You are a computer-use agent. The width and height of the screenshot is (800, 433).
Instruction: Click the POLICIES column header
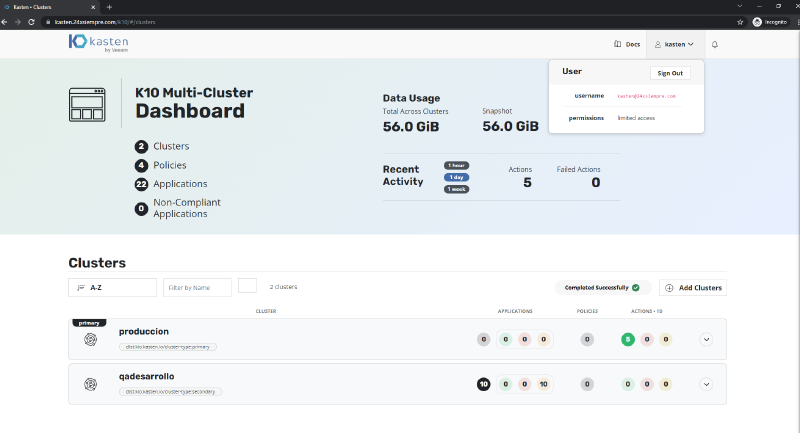pyautogui.click(x=587, y=311)
